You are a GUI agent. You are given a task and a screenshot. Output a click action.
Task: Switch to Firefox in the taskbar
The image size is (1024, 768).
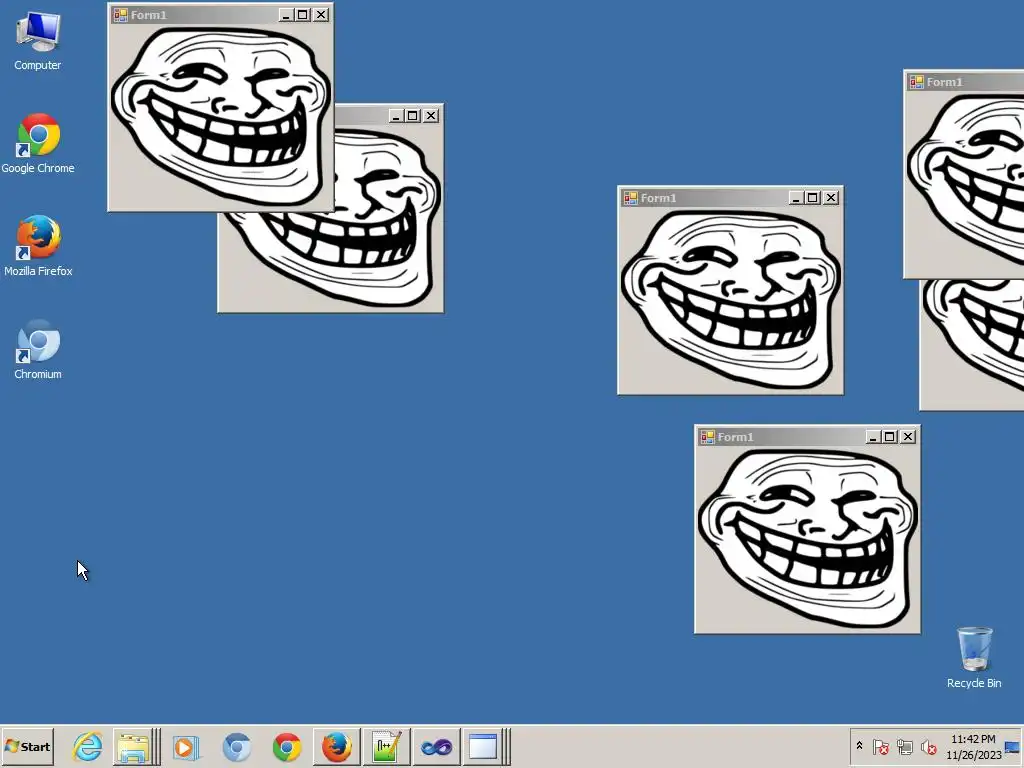coord(336,746)
